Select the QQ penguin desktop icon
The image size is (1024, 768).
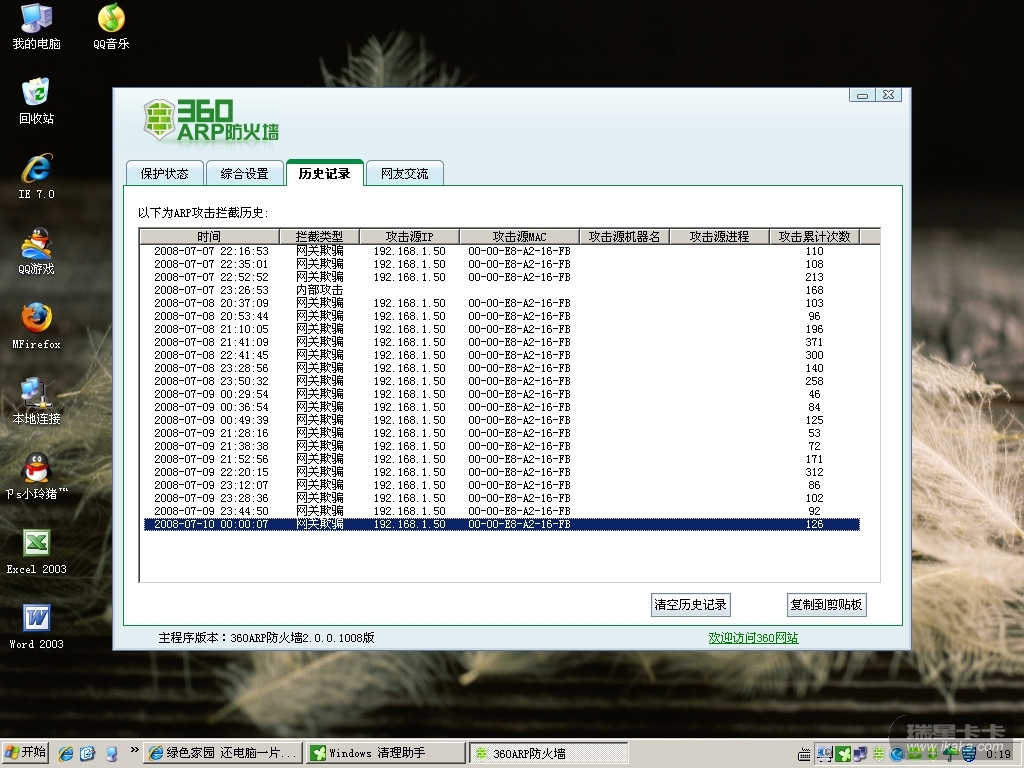click(36, 477)
